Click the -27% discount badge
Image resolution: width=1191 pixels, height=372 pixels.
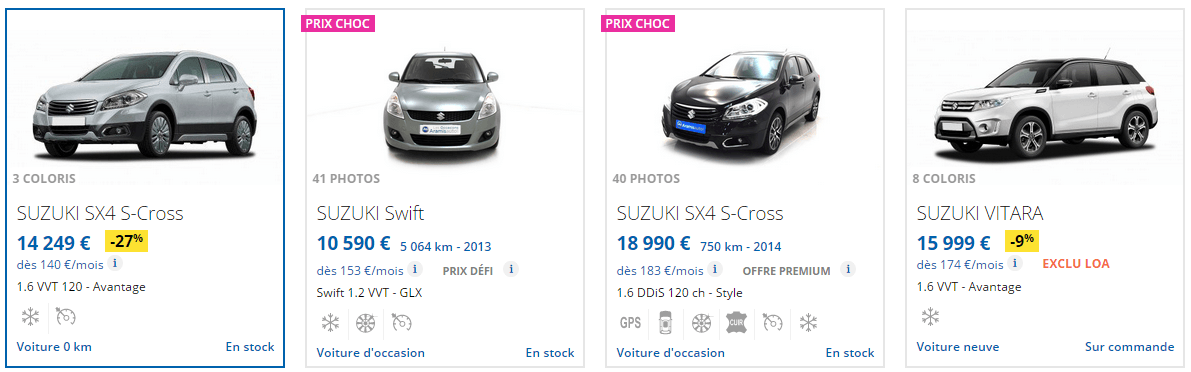pyautogui.click(x=126, y=241)
